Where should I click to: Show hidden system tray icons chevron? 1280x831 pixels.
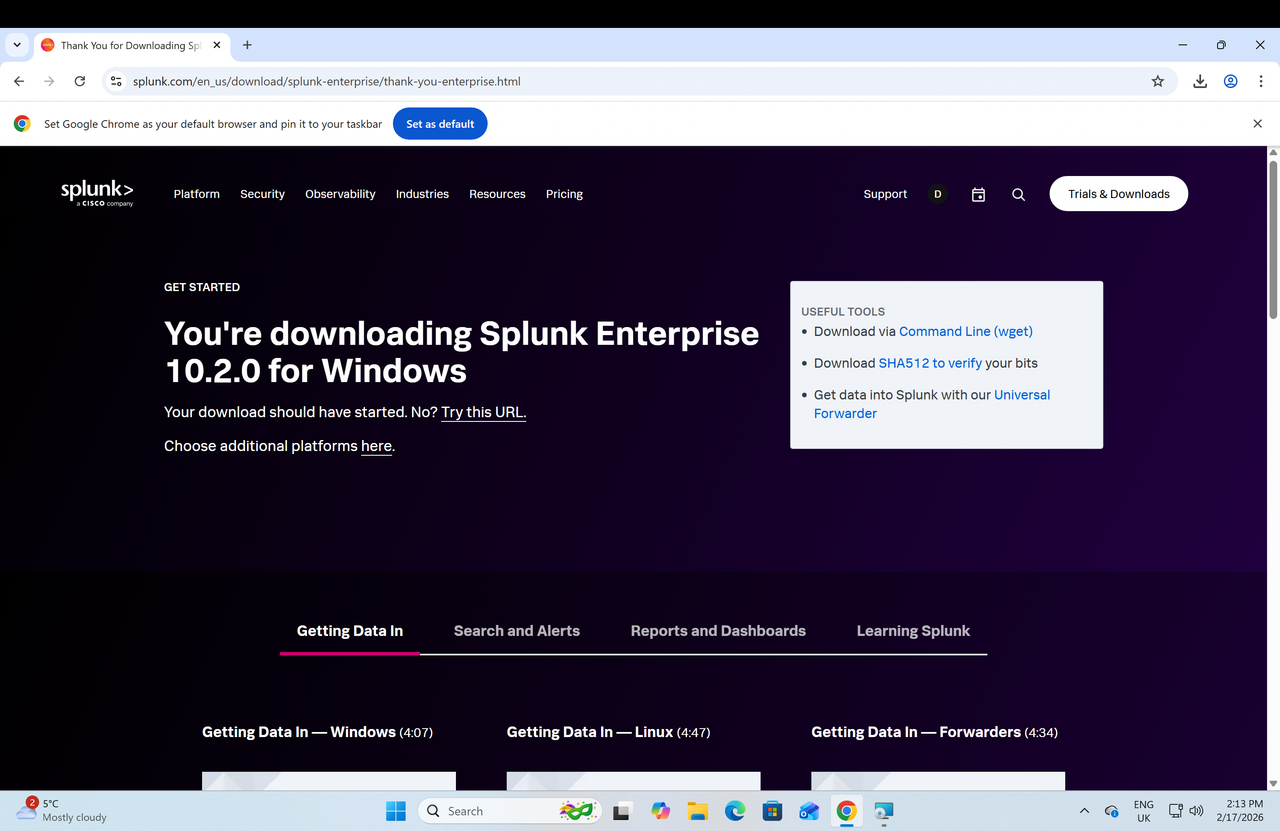[1085, 811]
